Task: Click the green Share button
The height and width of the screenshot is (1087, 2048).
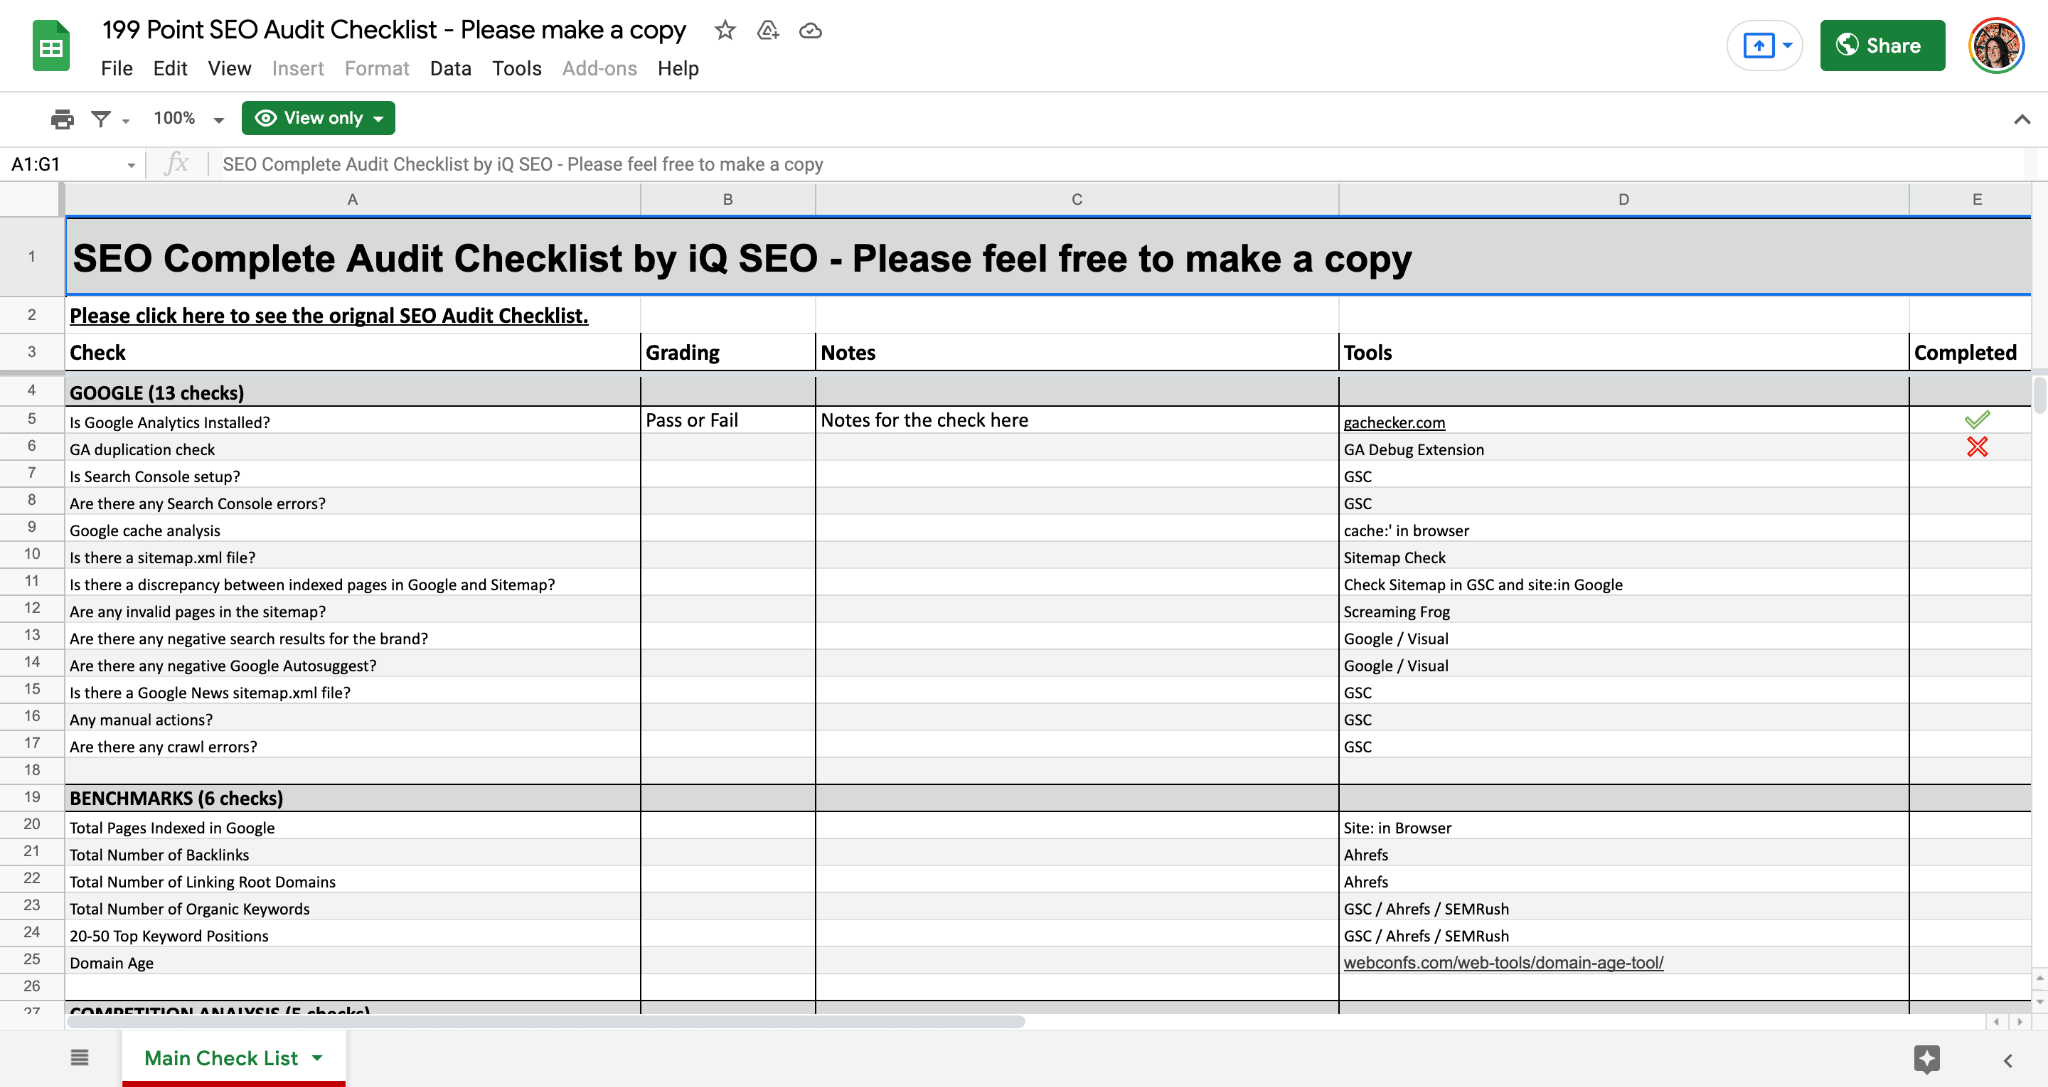Action: click(x=1882, y=46)
